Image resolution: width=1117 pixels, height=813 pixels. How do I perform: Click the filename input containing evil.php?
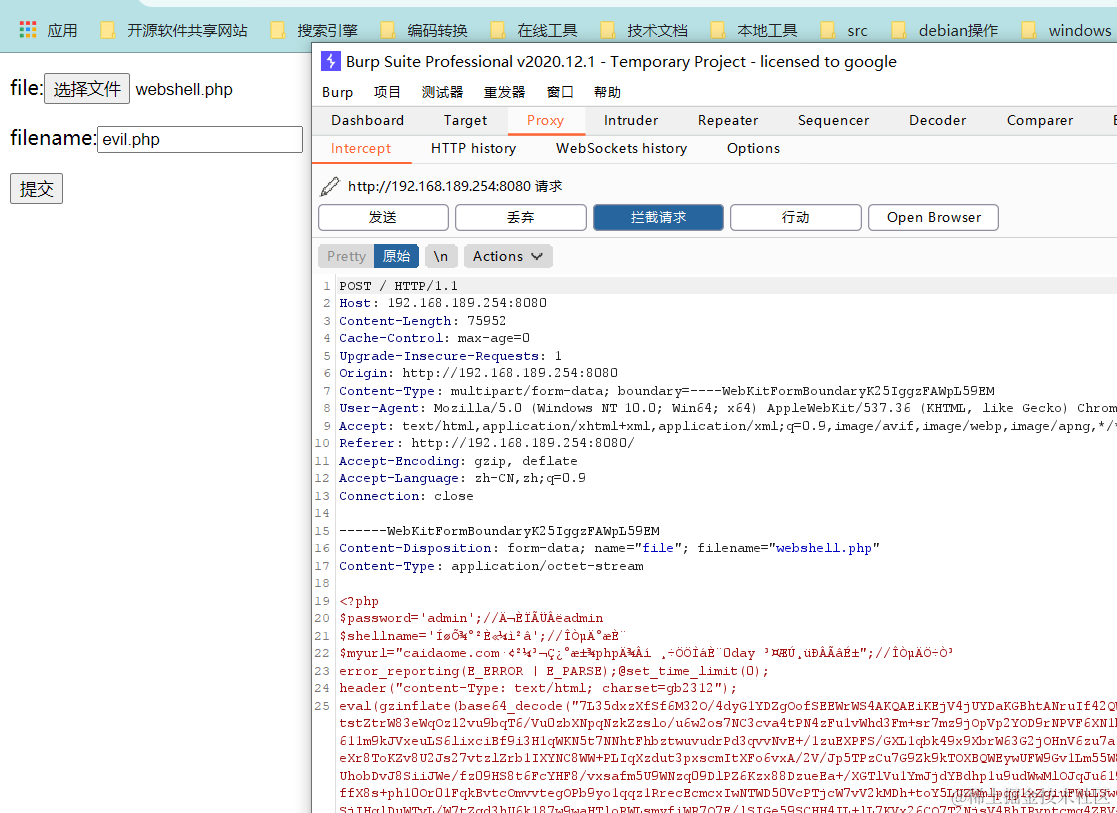coord(200,140)
